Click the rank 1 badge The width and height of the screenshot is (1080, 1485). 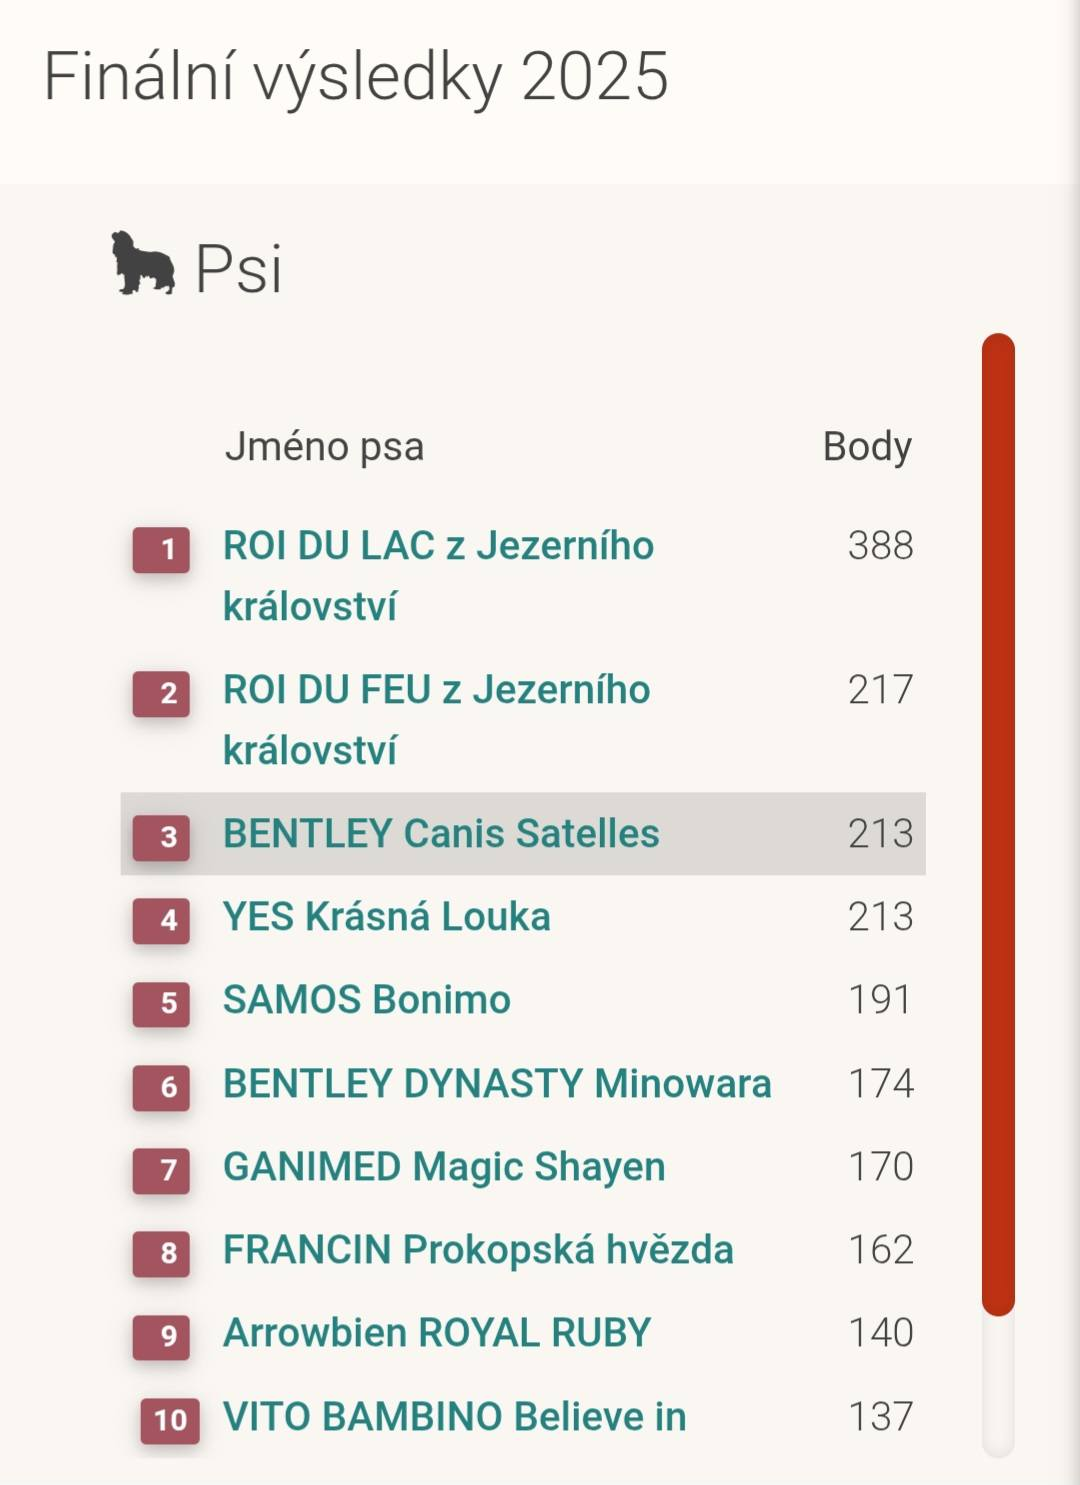pos(162,550)
